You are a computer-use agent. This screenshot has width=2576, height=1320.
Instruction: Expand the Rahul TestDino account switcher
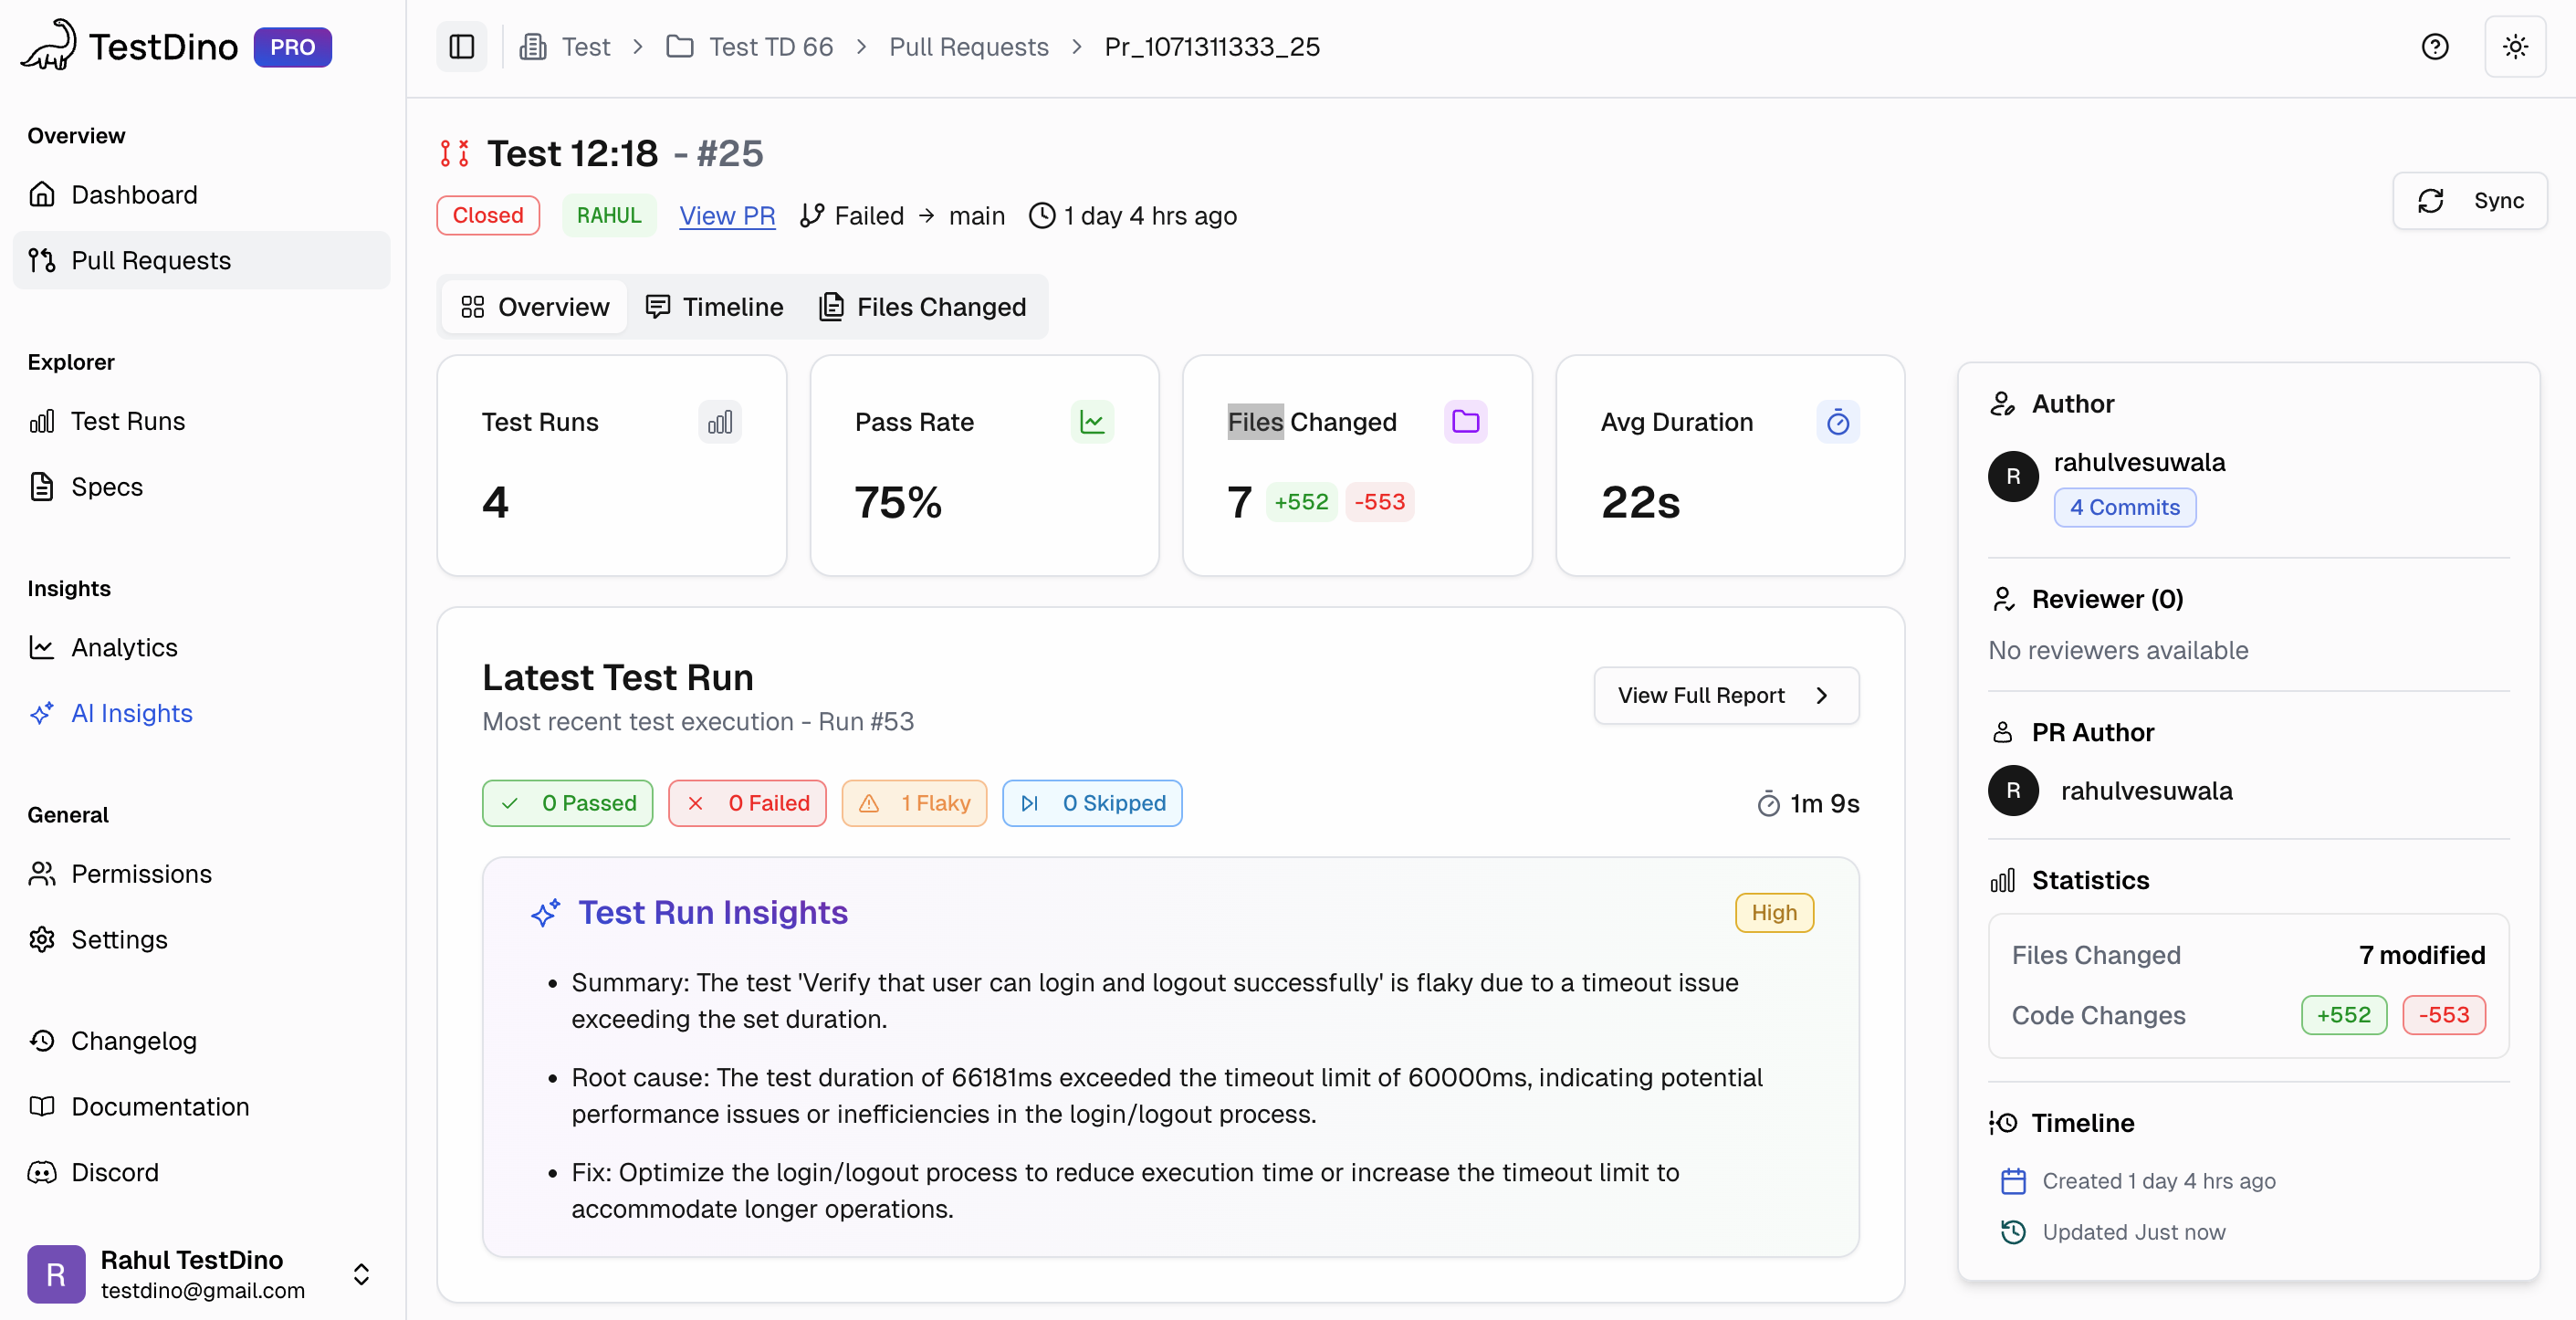point(361,1273)
